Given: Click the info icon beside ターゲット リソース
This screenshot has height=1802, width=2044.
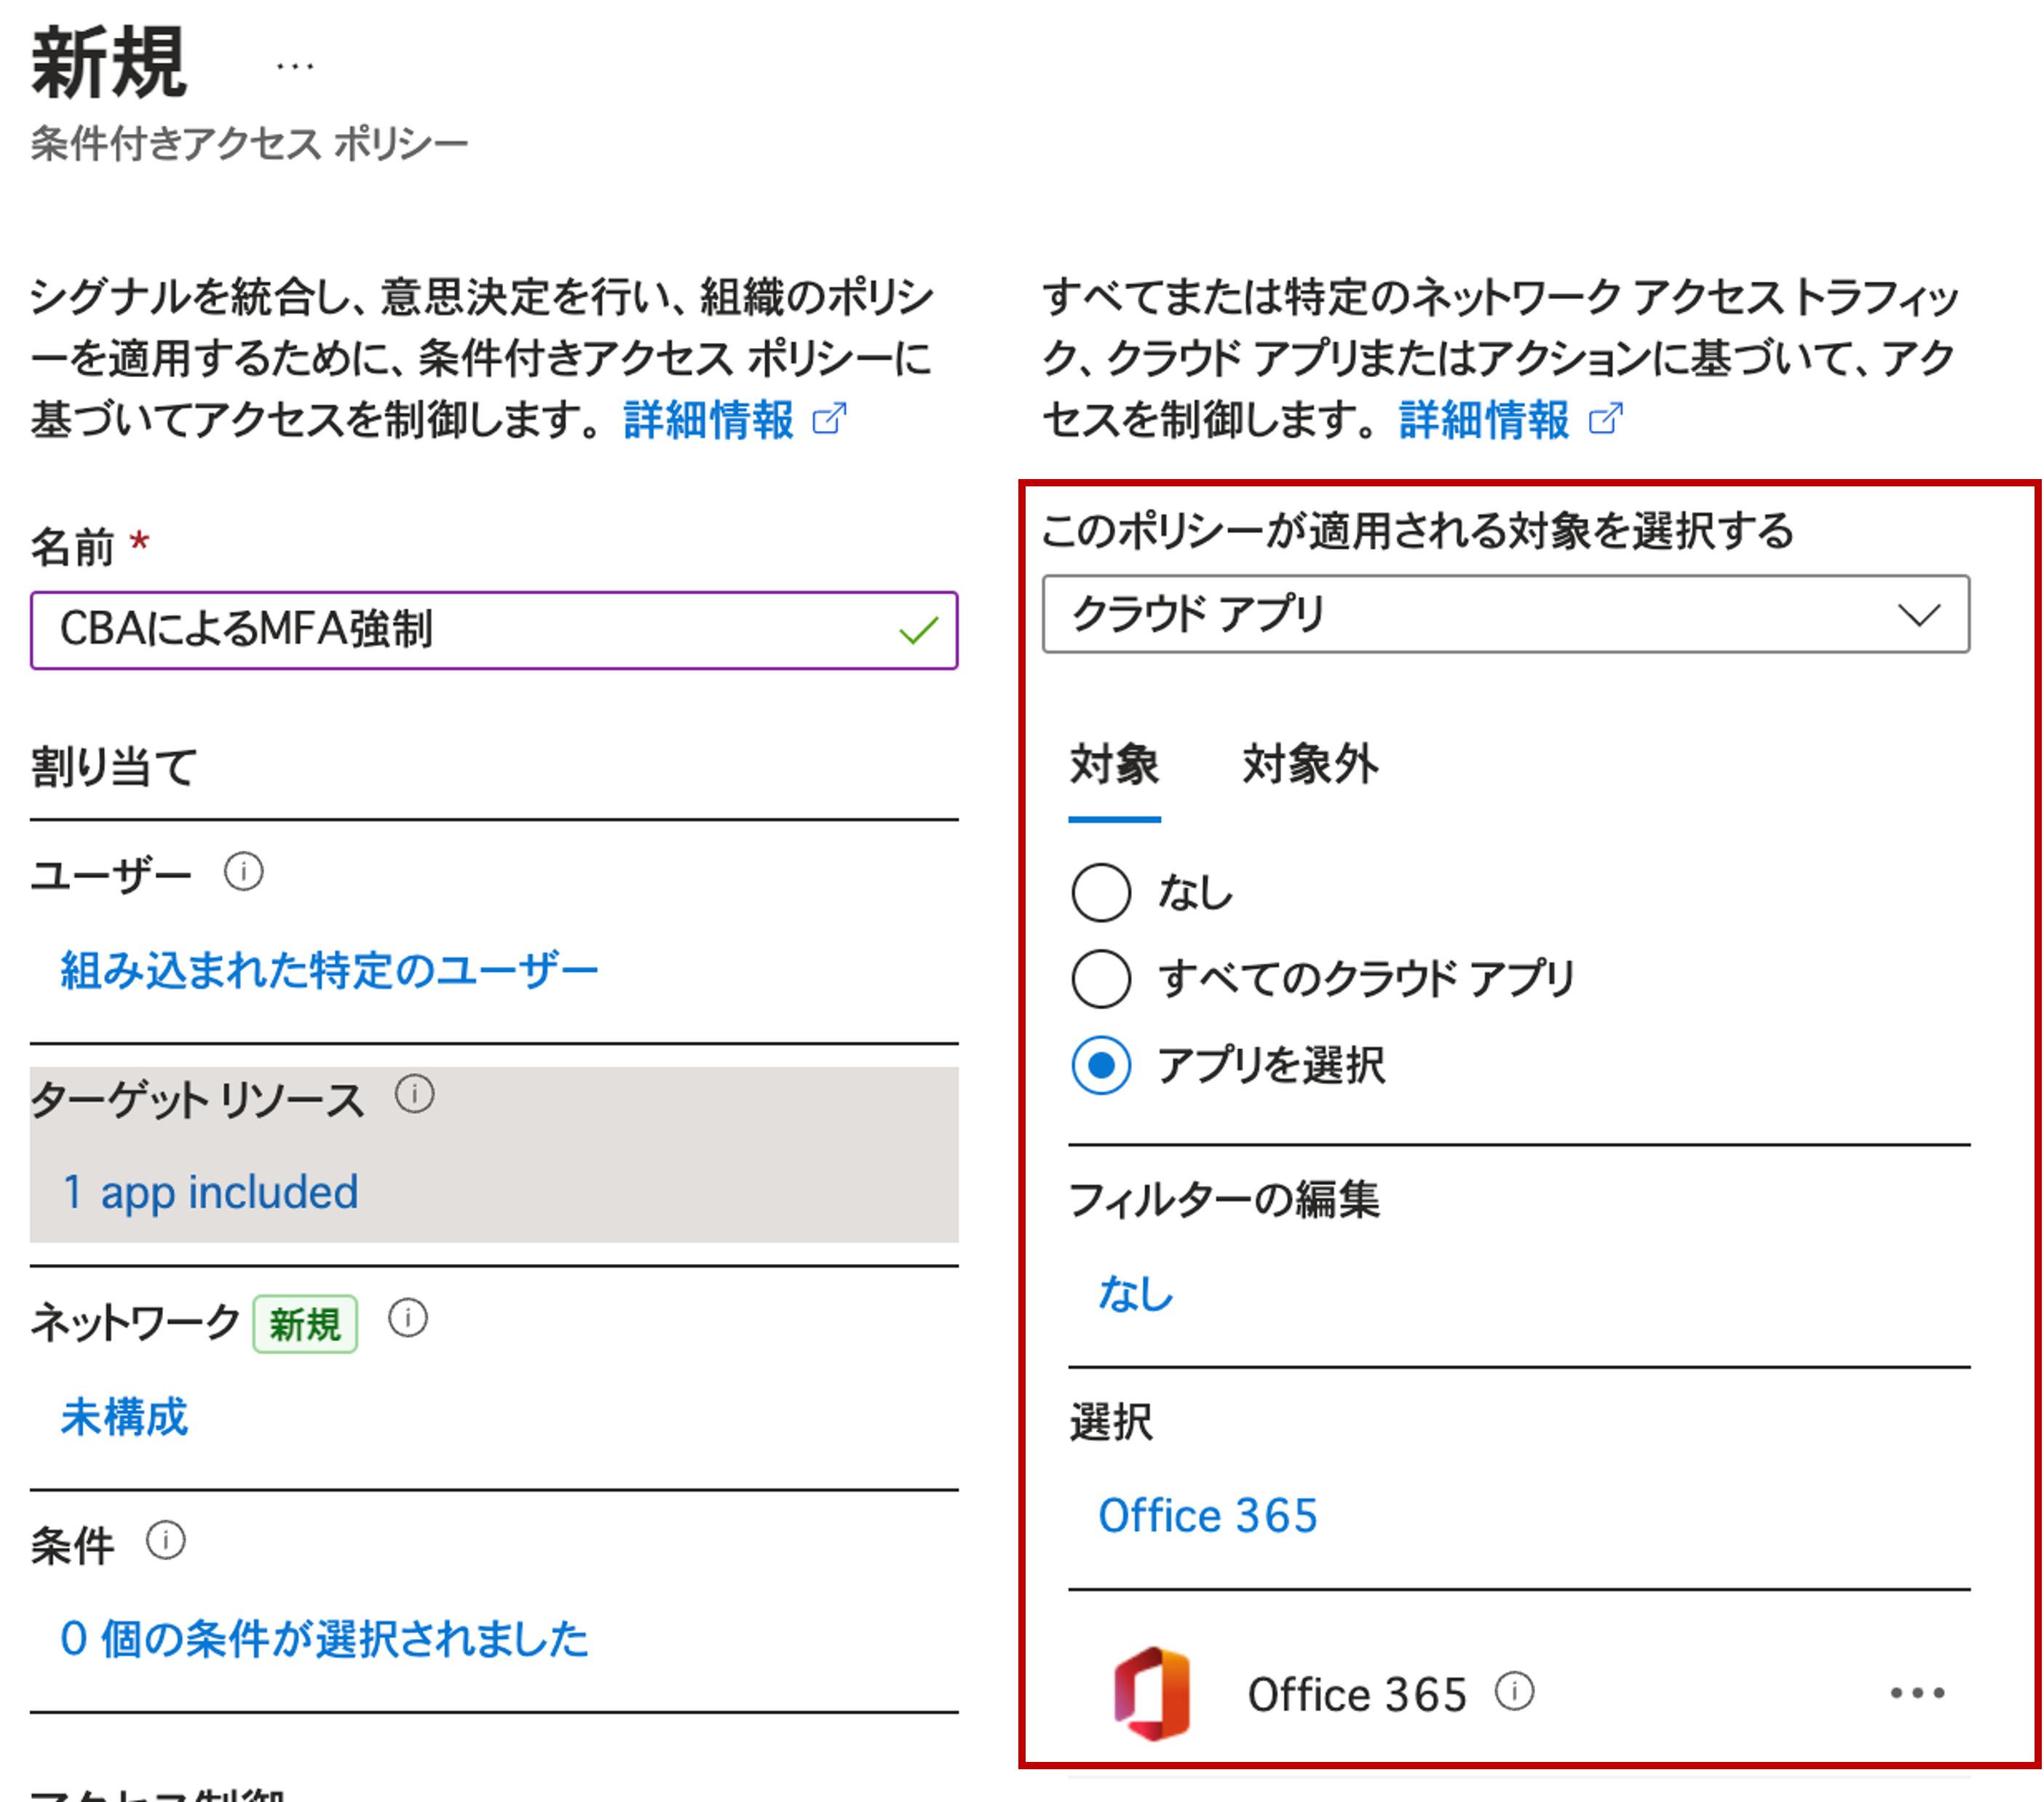Looking at the screenshot, I should coord(414,1094).
